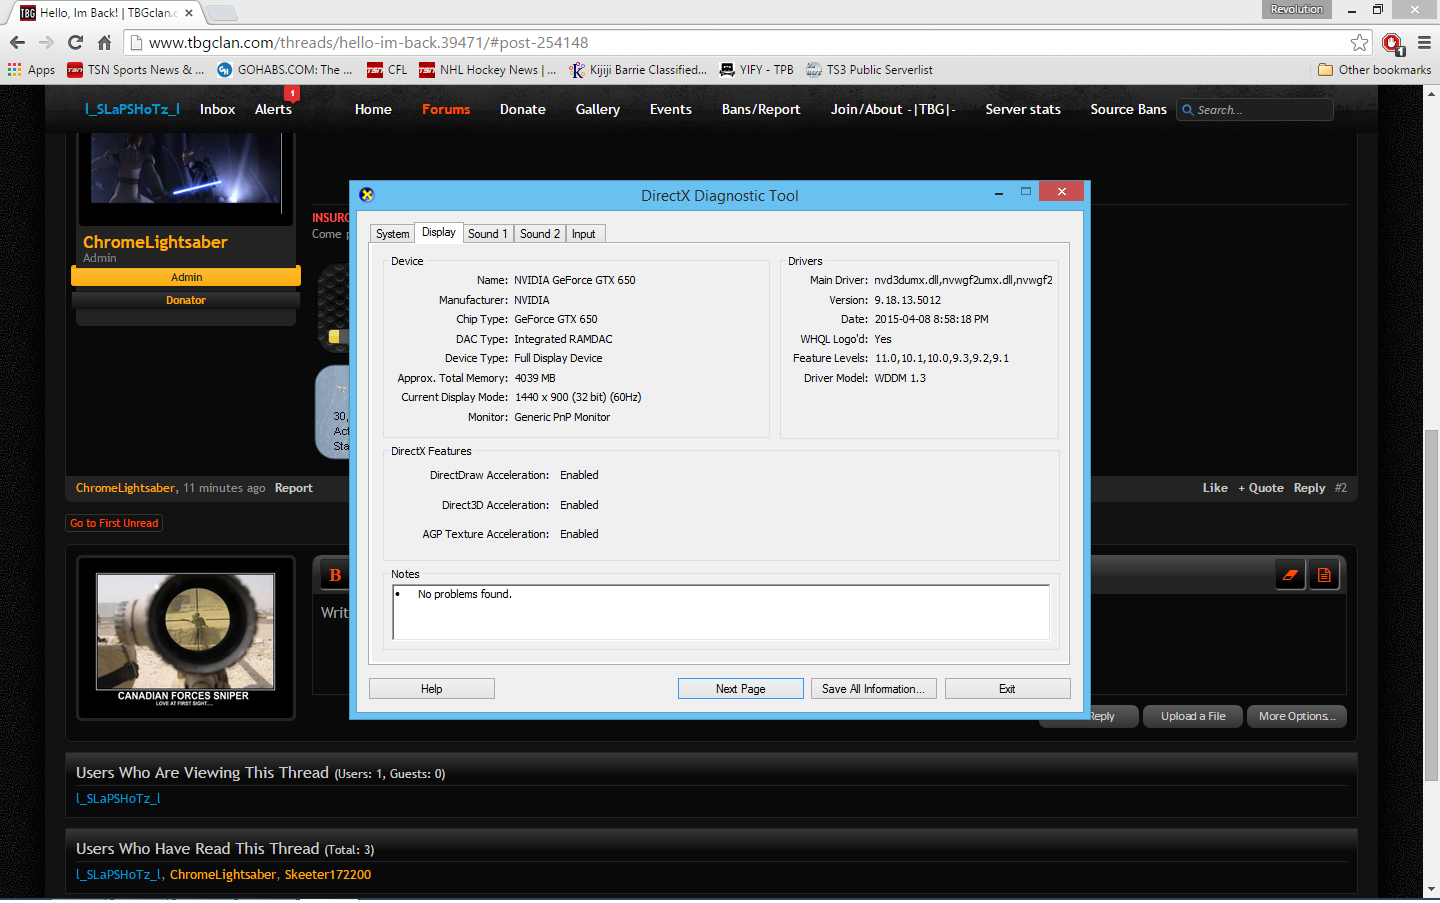Image resolution: width=1440 pixels, height=903 pixels.
Task: Open Bans/Report nav item
Action: pos(761,109)
